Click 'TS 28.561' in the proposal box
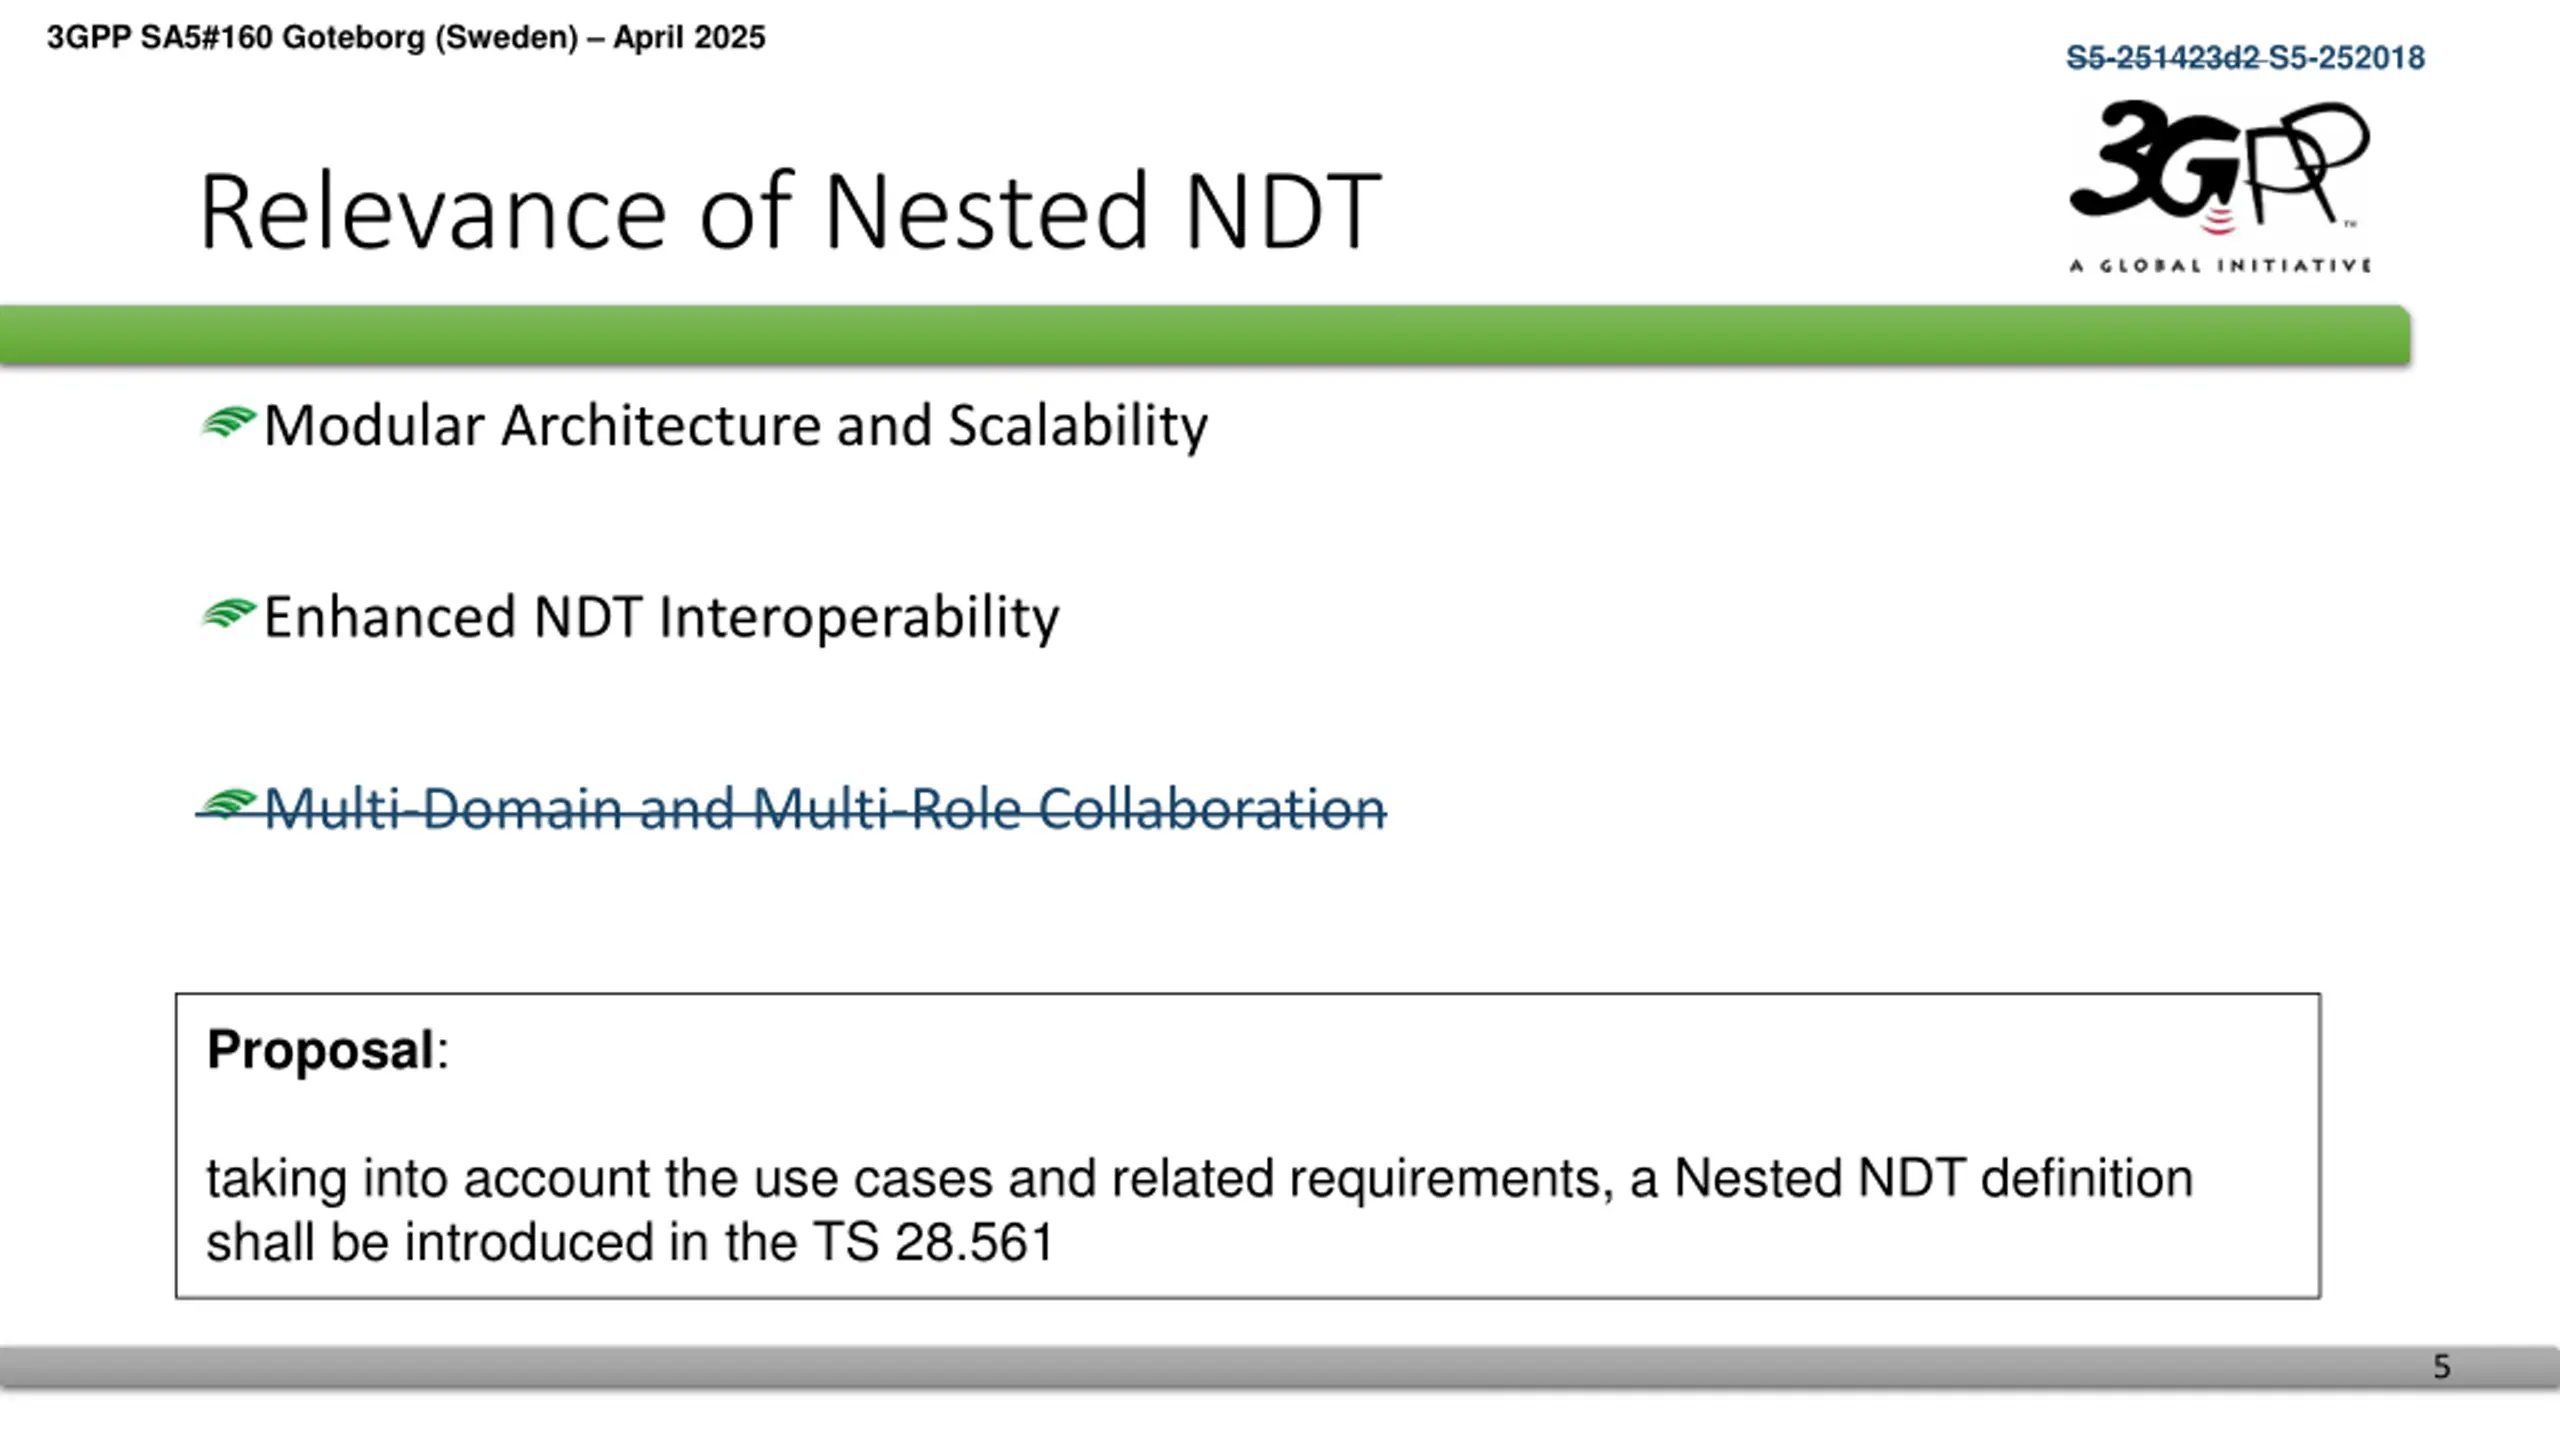The width and height of the screenshot is (2560, 1440). pos(933,1242)
